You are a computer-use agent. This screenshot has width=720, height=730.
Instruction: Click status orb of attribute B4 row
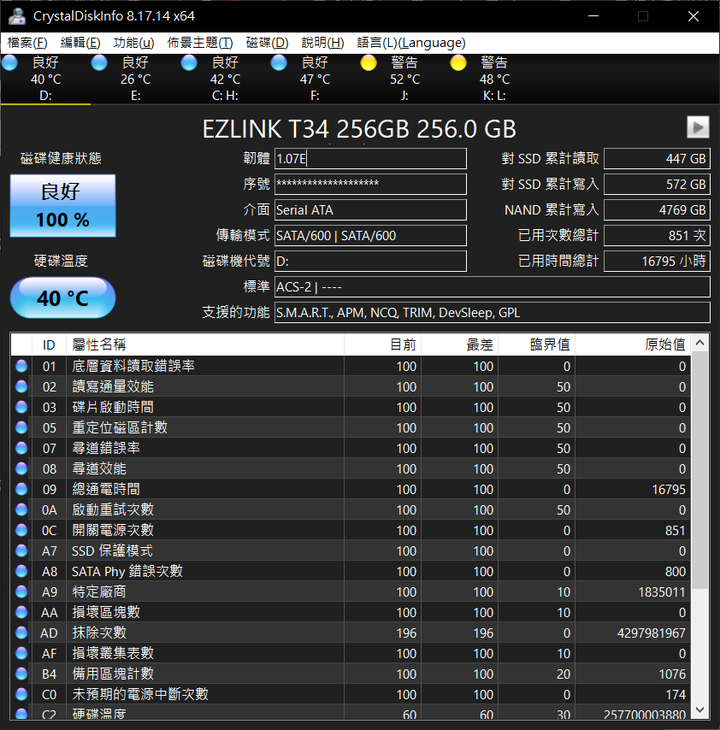click(x=21, y=673)
